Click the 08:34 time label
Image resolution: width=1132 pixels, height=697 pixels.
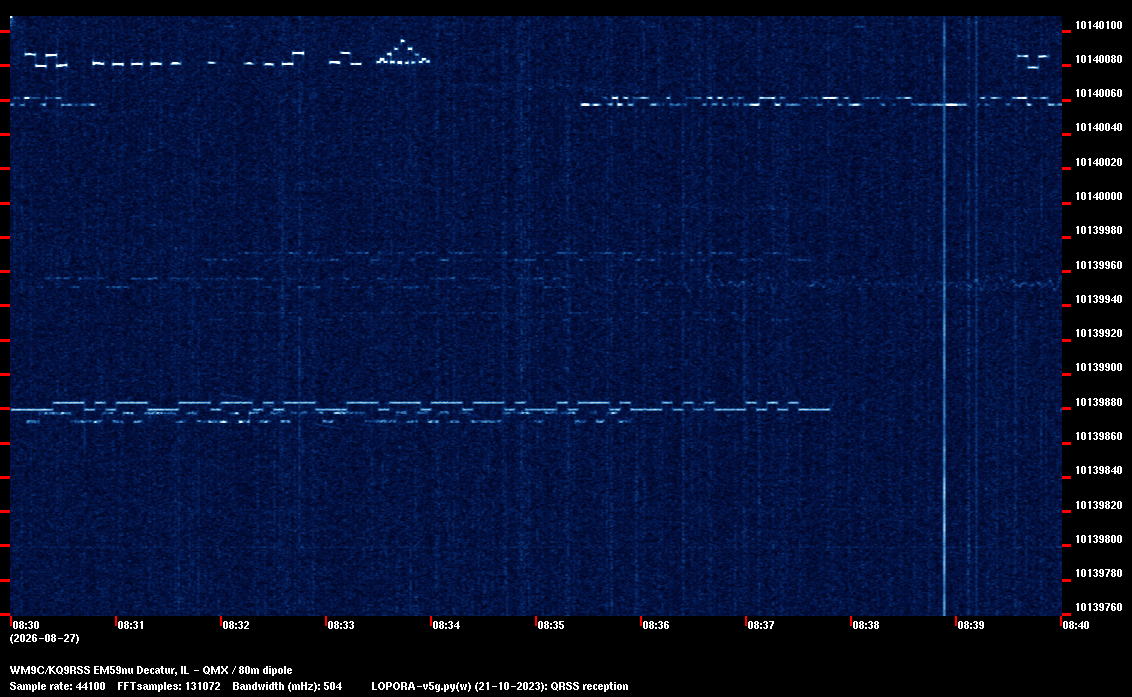pos(446,625)
